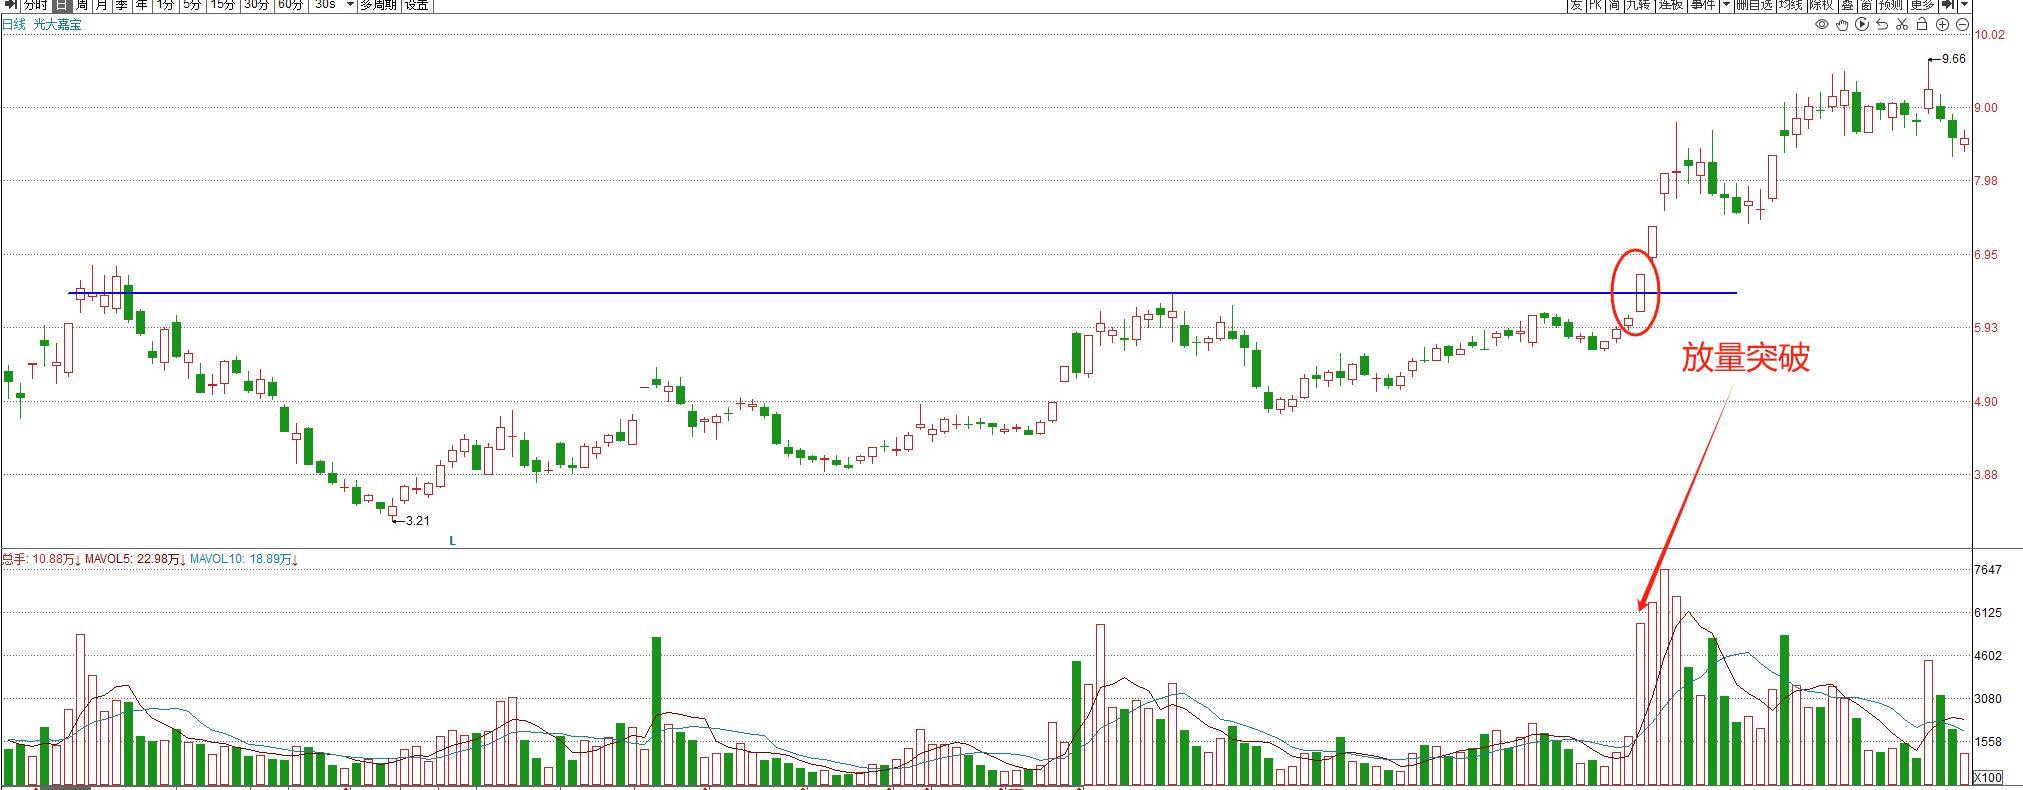This screenshot has height=790, width=2023.
Task: Click the 7647 volume axis value
Action: click(1988, 569)
